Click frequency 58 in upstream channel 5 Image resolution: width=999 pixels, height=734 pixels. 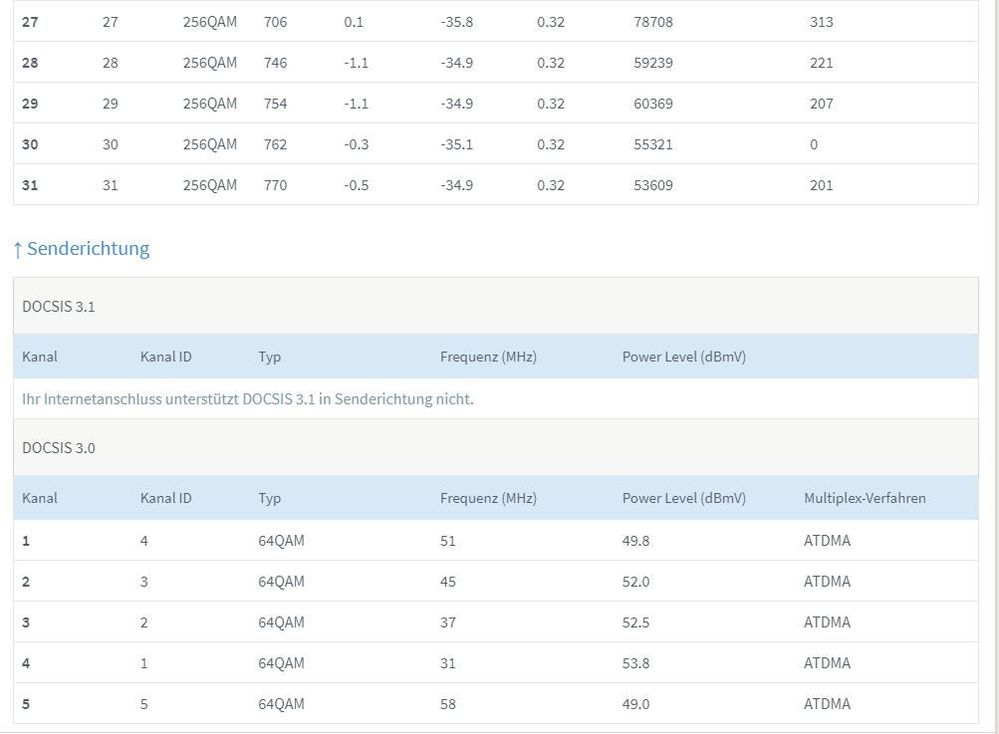[448, 703]
